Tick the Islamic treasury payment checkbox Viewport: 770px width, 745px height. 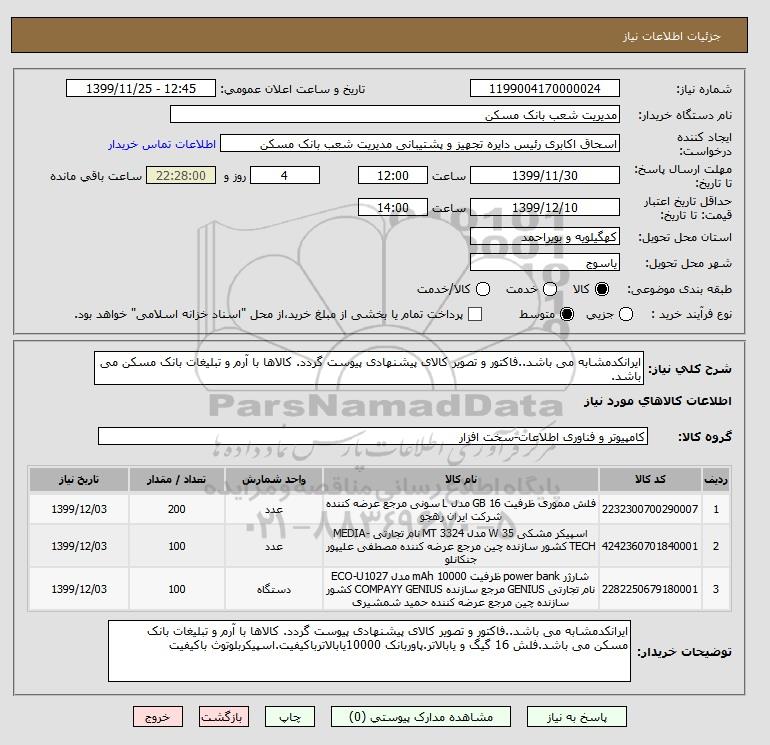pos(475,314)
